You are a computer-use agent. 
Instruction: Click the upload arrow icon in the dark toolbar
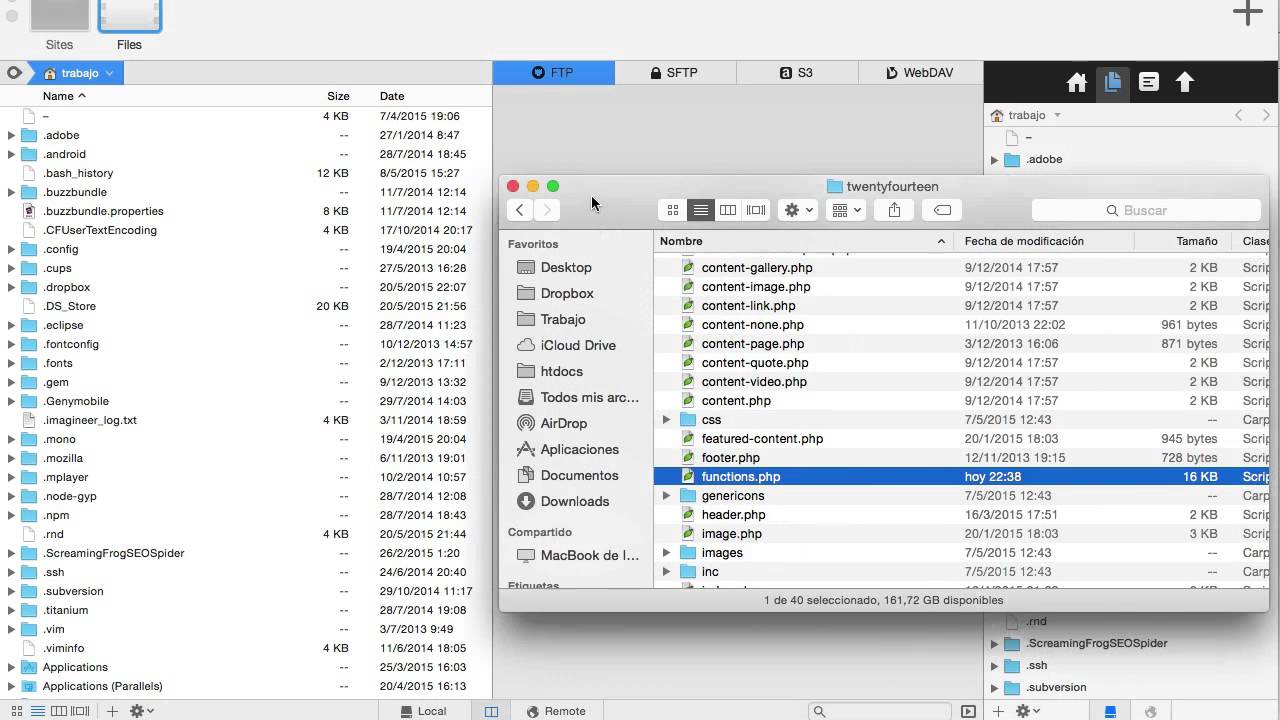[x=1185, y=83]
